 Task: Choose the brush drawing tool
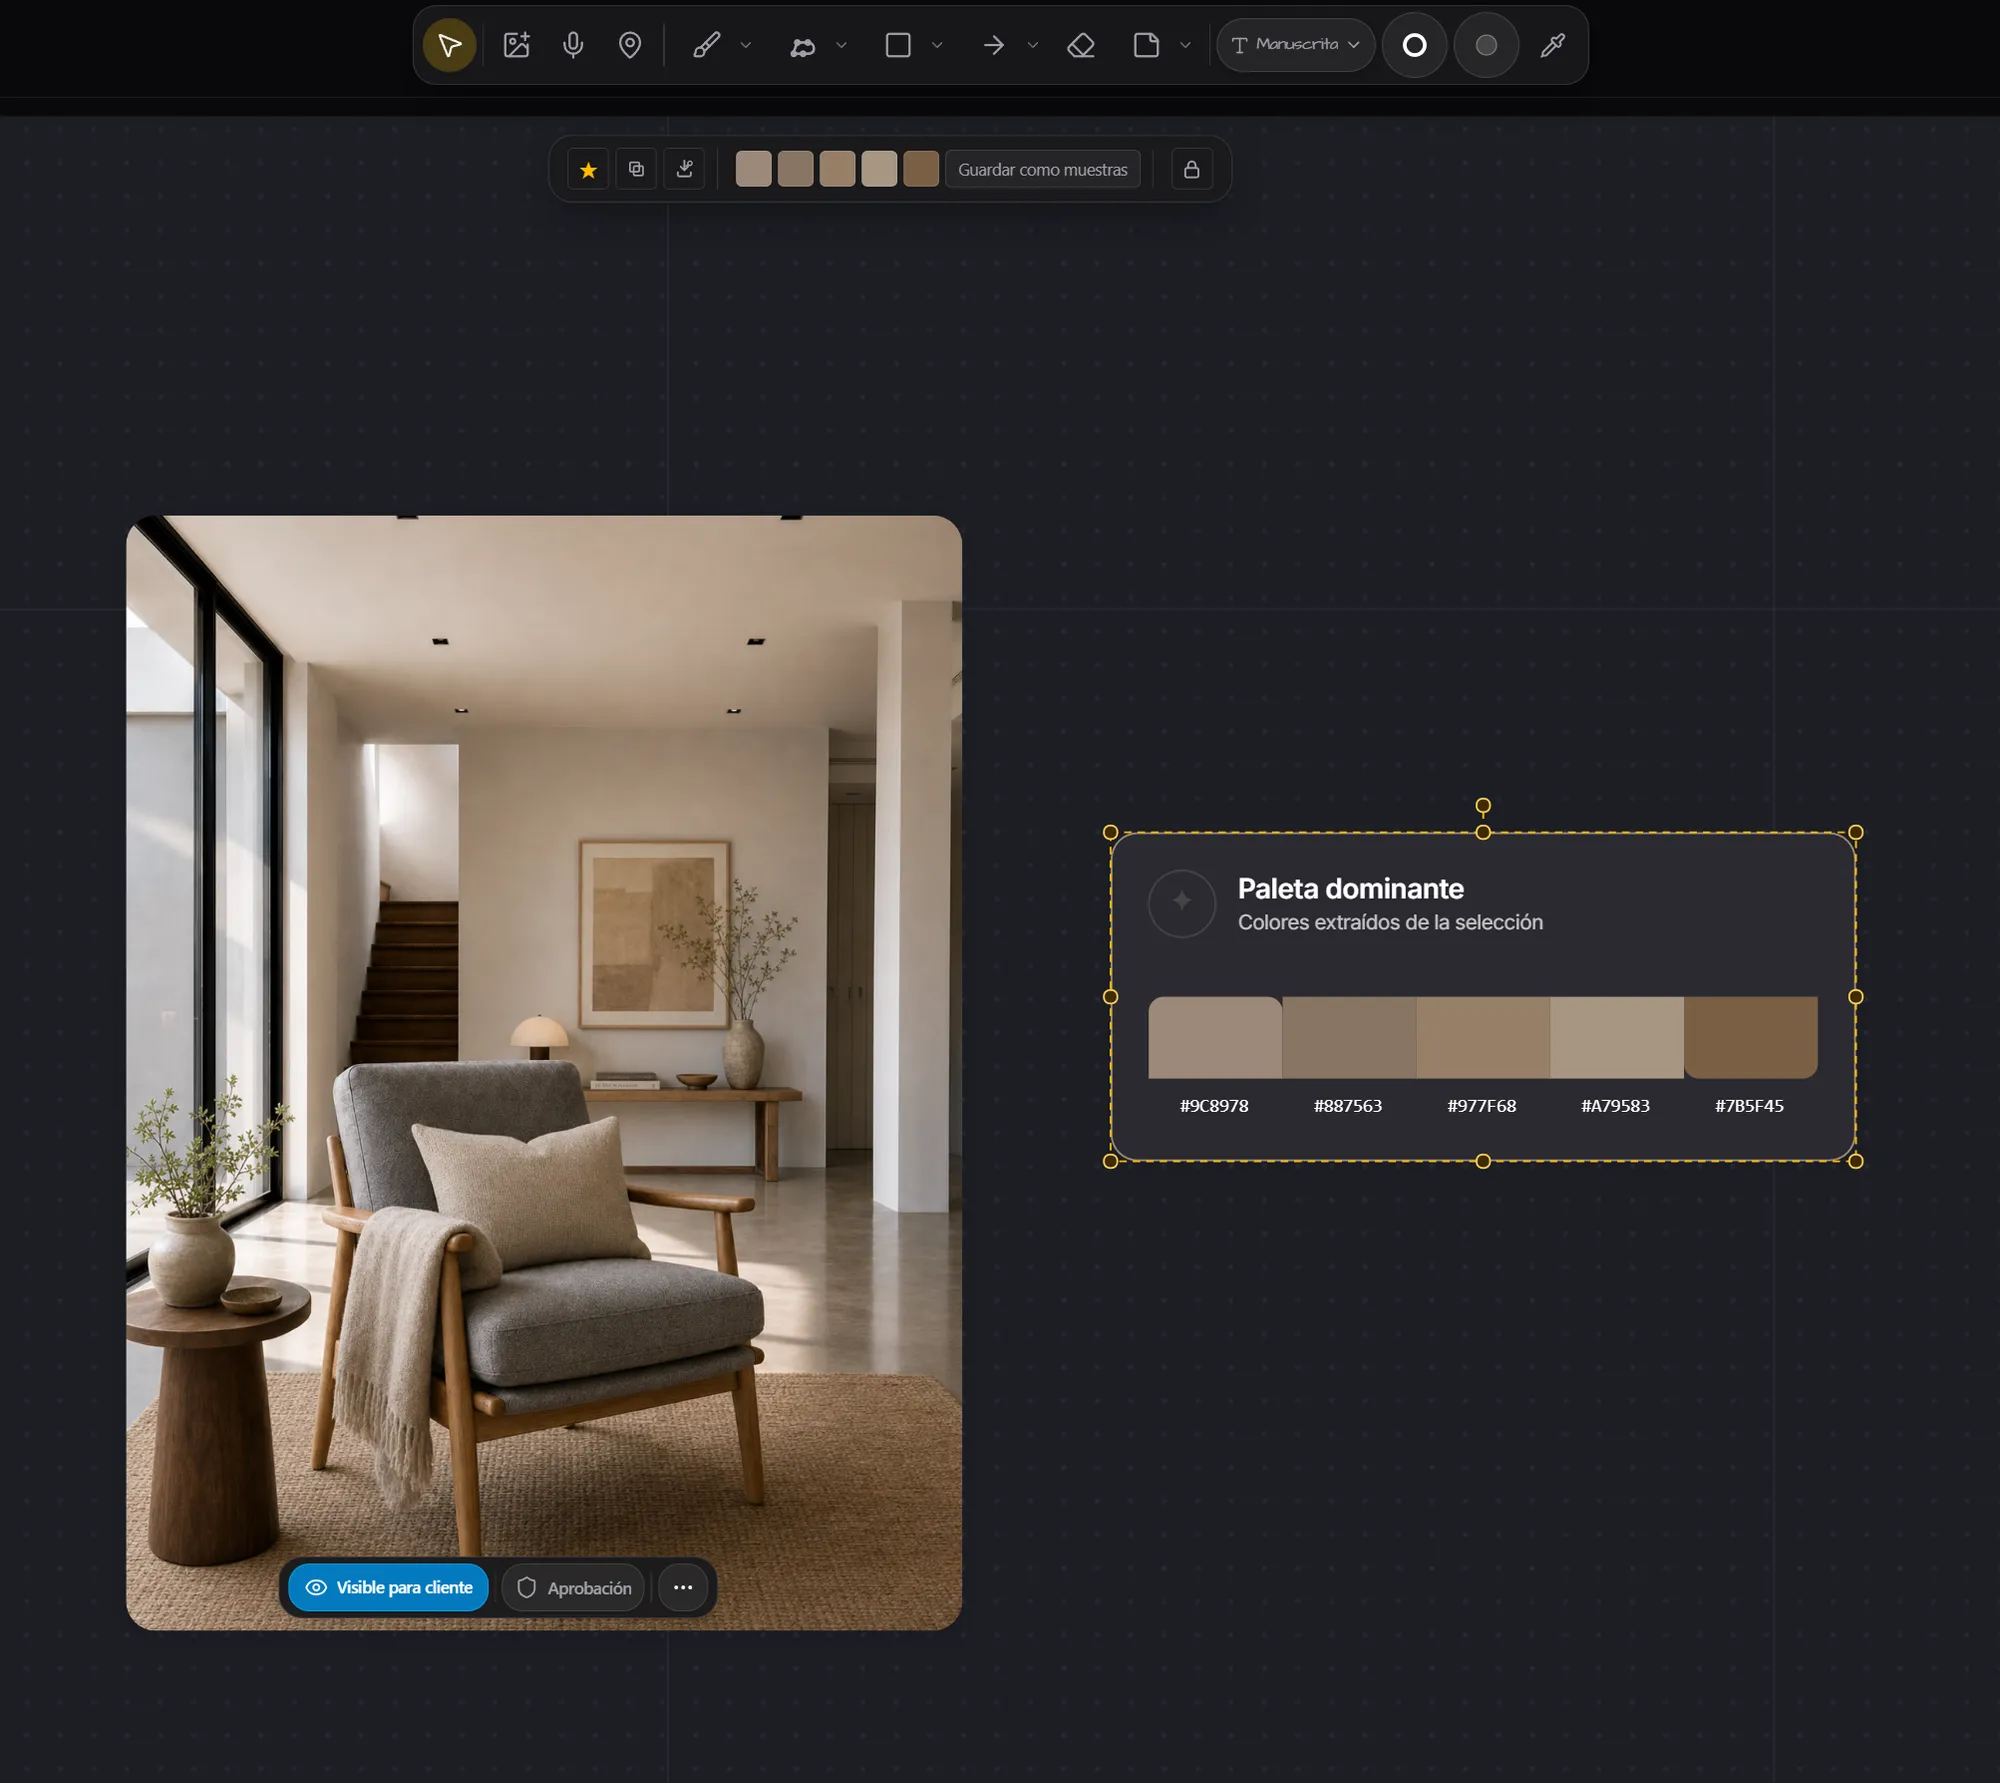tap(706, 45)
